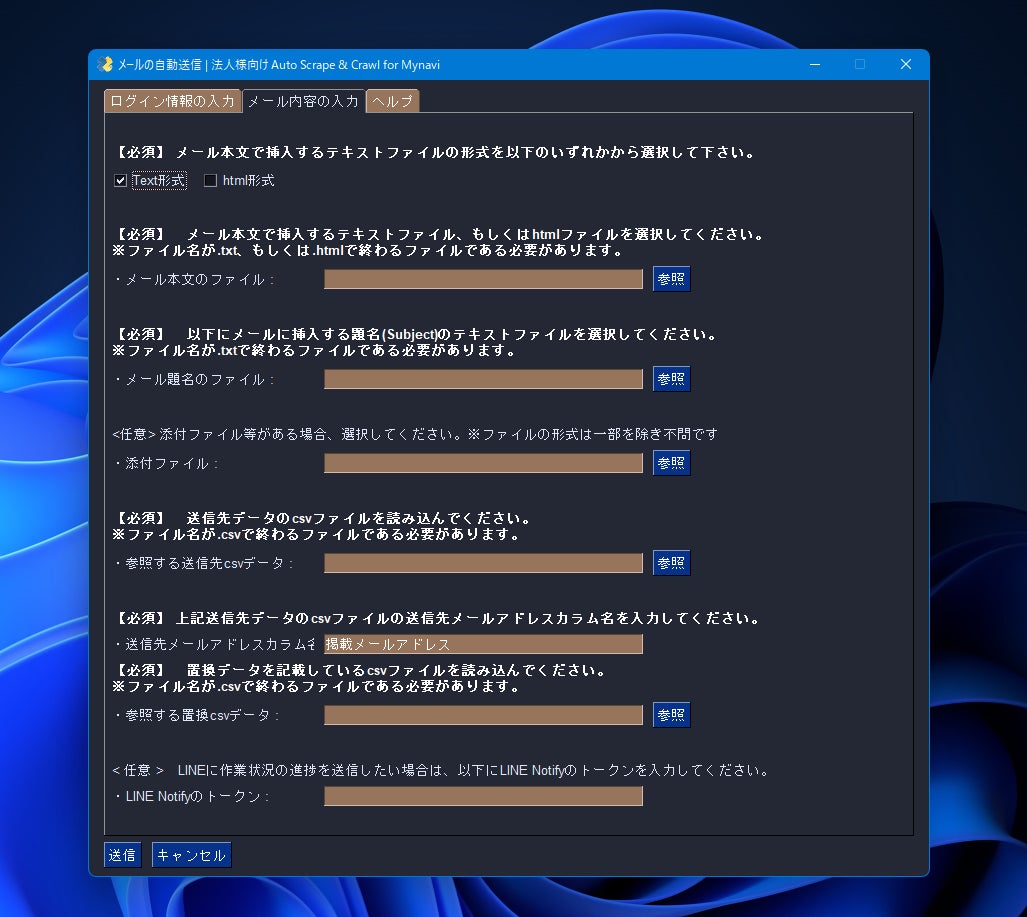
Task: Uncheck the Text形式 checkbox
Action: pyautogui.click(x=120, y=180)
